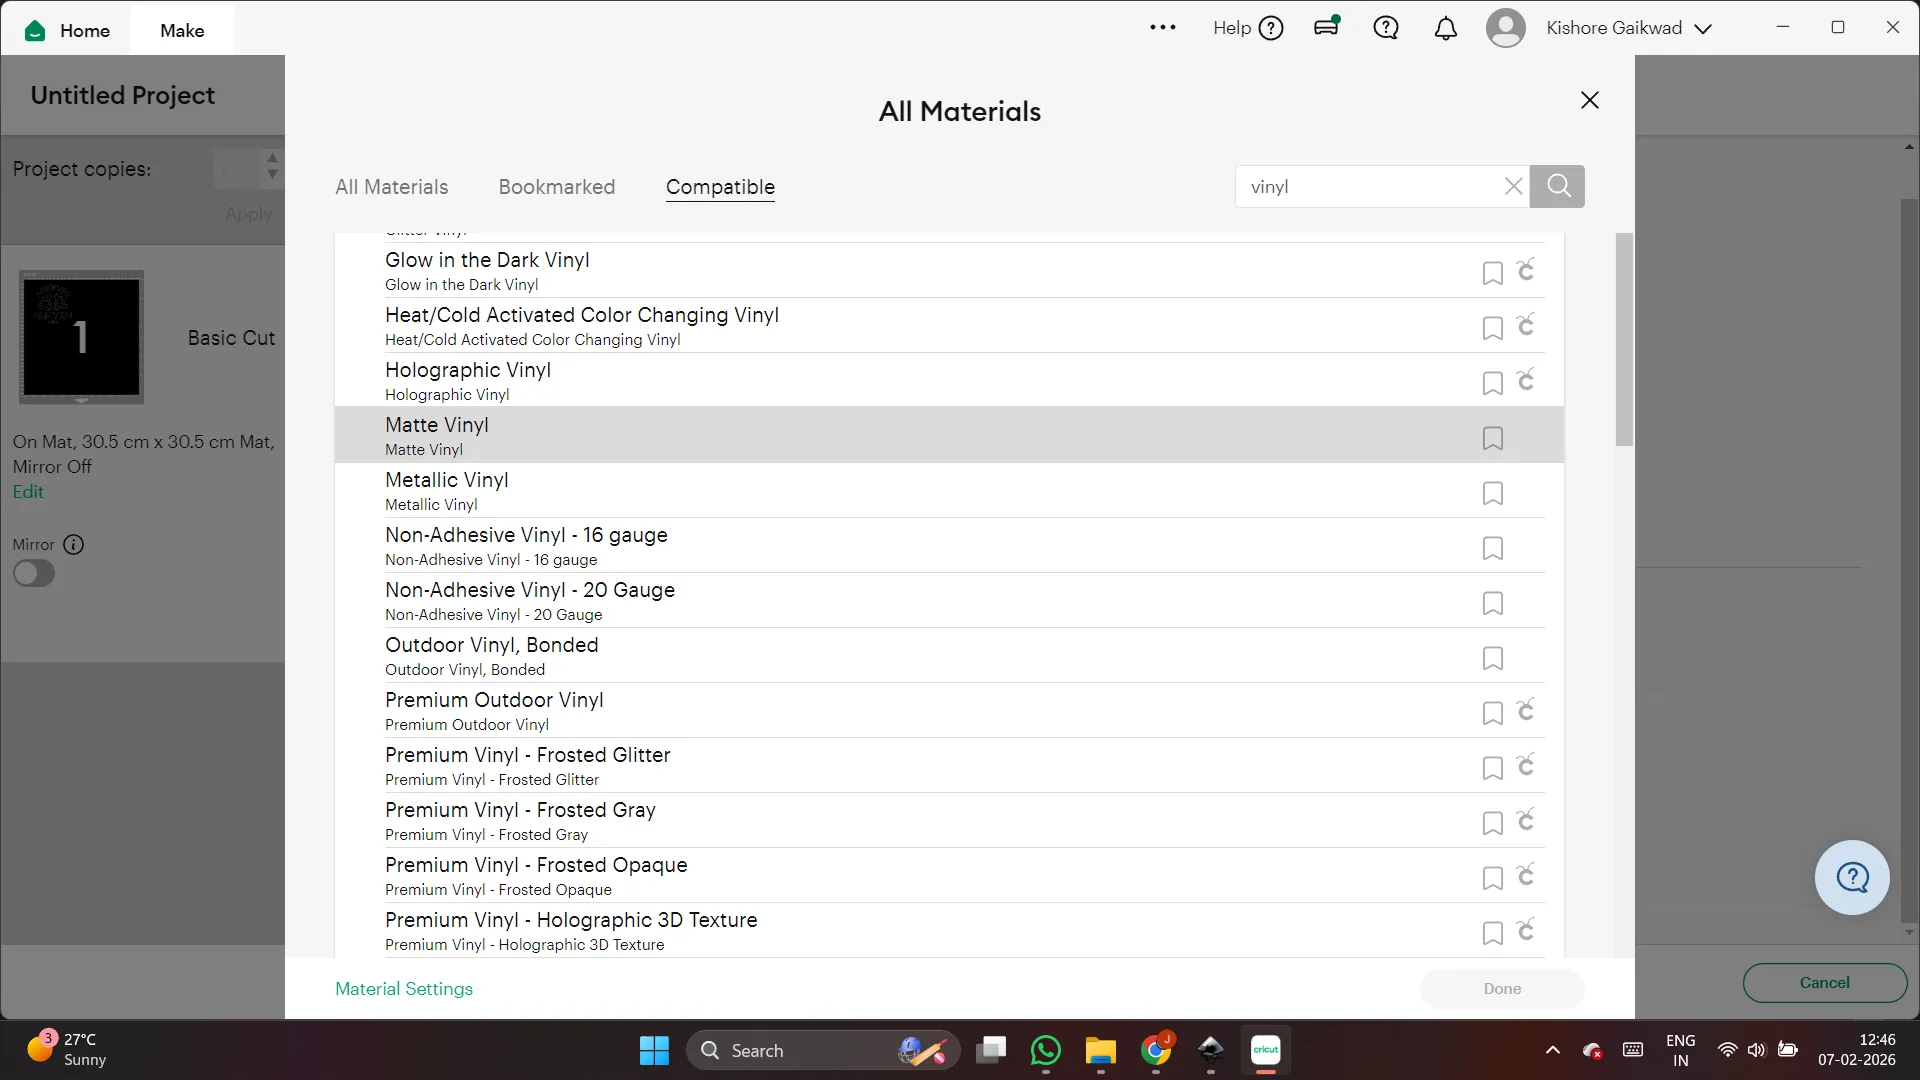Click the search magnifier button
Screen dimensions: 1920x1080
(x=1557, y=186)
